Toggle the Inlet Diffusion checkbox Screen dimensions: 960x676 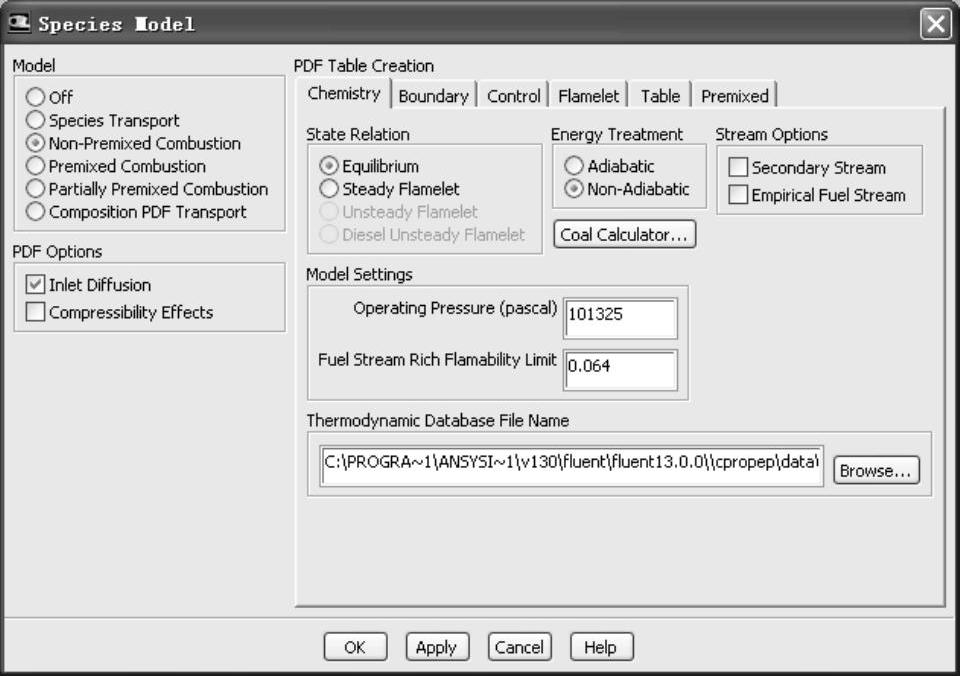click(36, 284)
